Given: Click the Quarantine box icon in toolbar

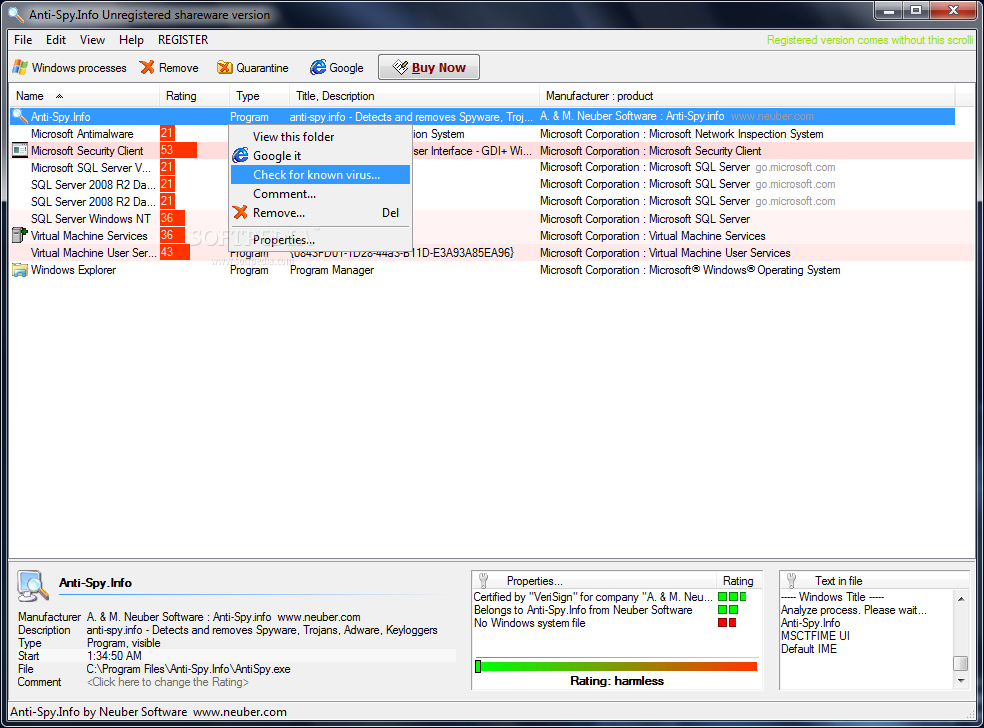Looking at the screenshot, I should tap(225, 67).
